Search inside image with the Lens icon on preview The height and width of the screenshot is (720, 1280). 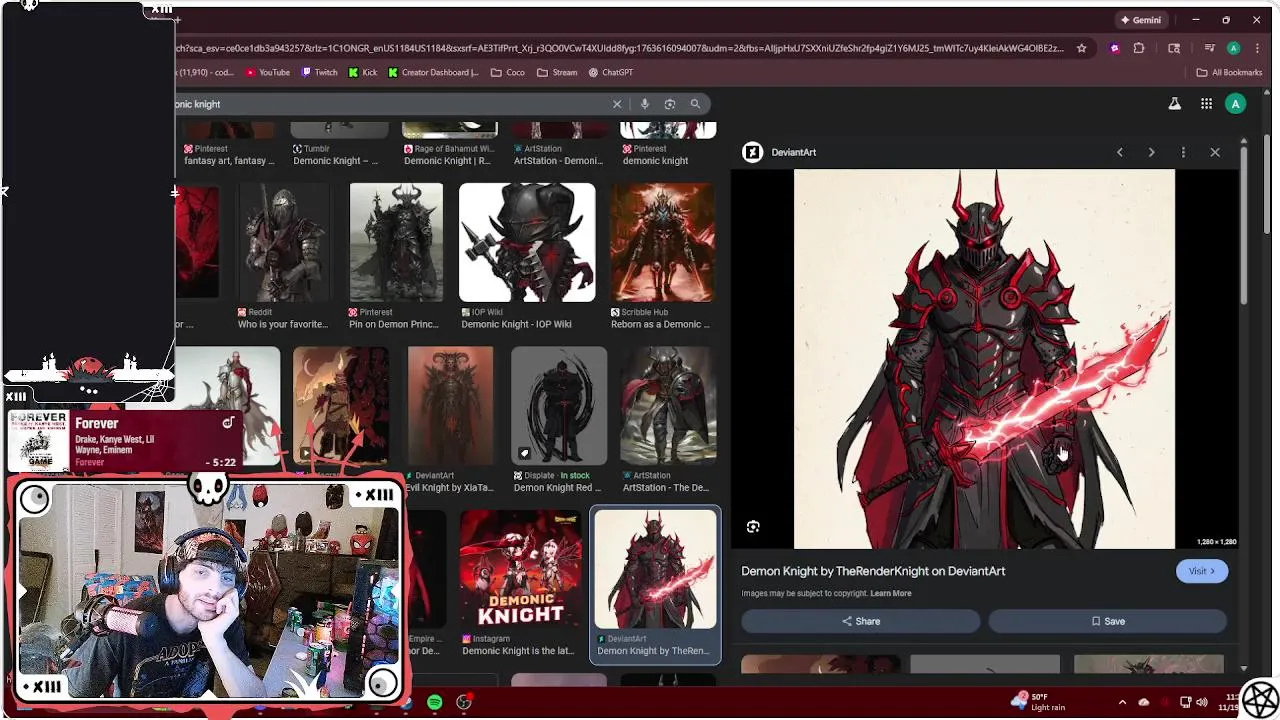point(753,527)
